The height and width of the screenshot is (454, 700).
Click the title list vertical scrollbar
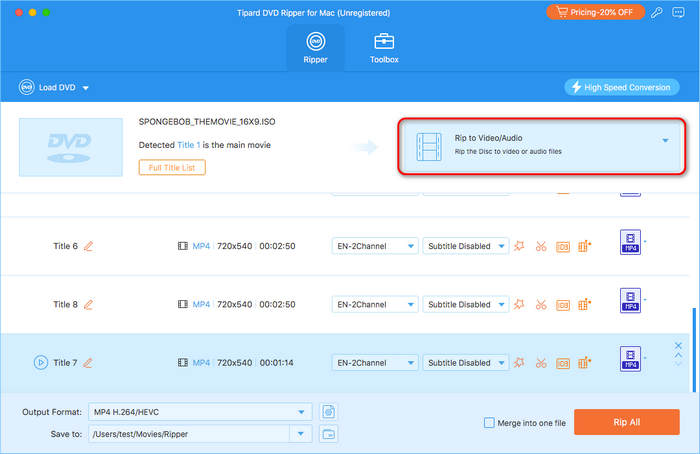694,350
